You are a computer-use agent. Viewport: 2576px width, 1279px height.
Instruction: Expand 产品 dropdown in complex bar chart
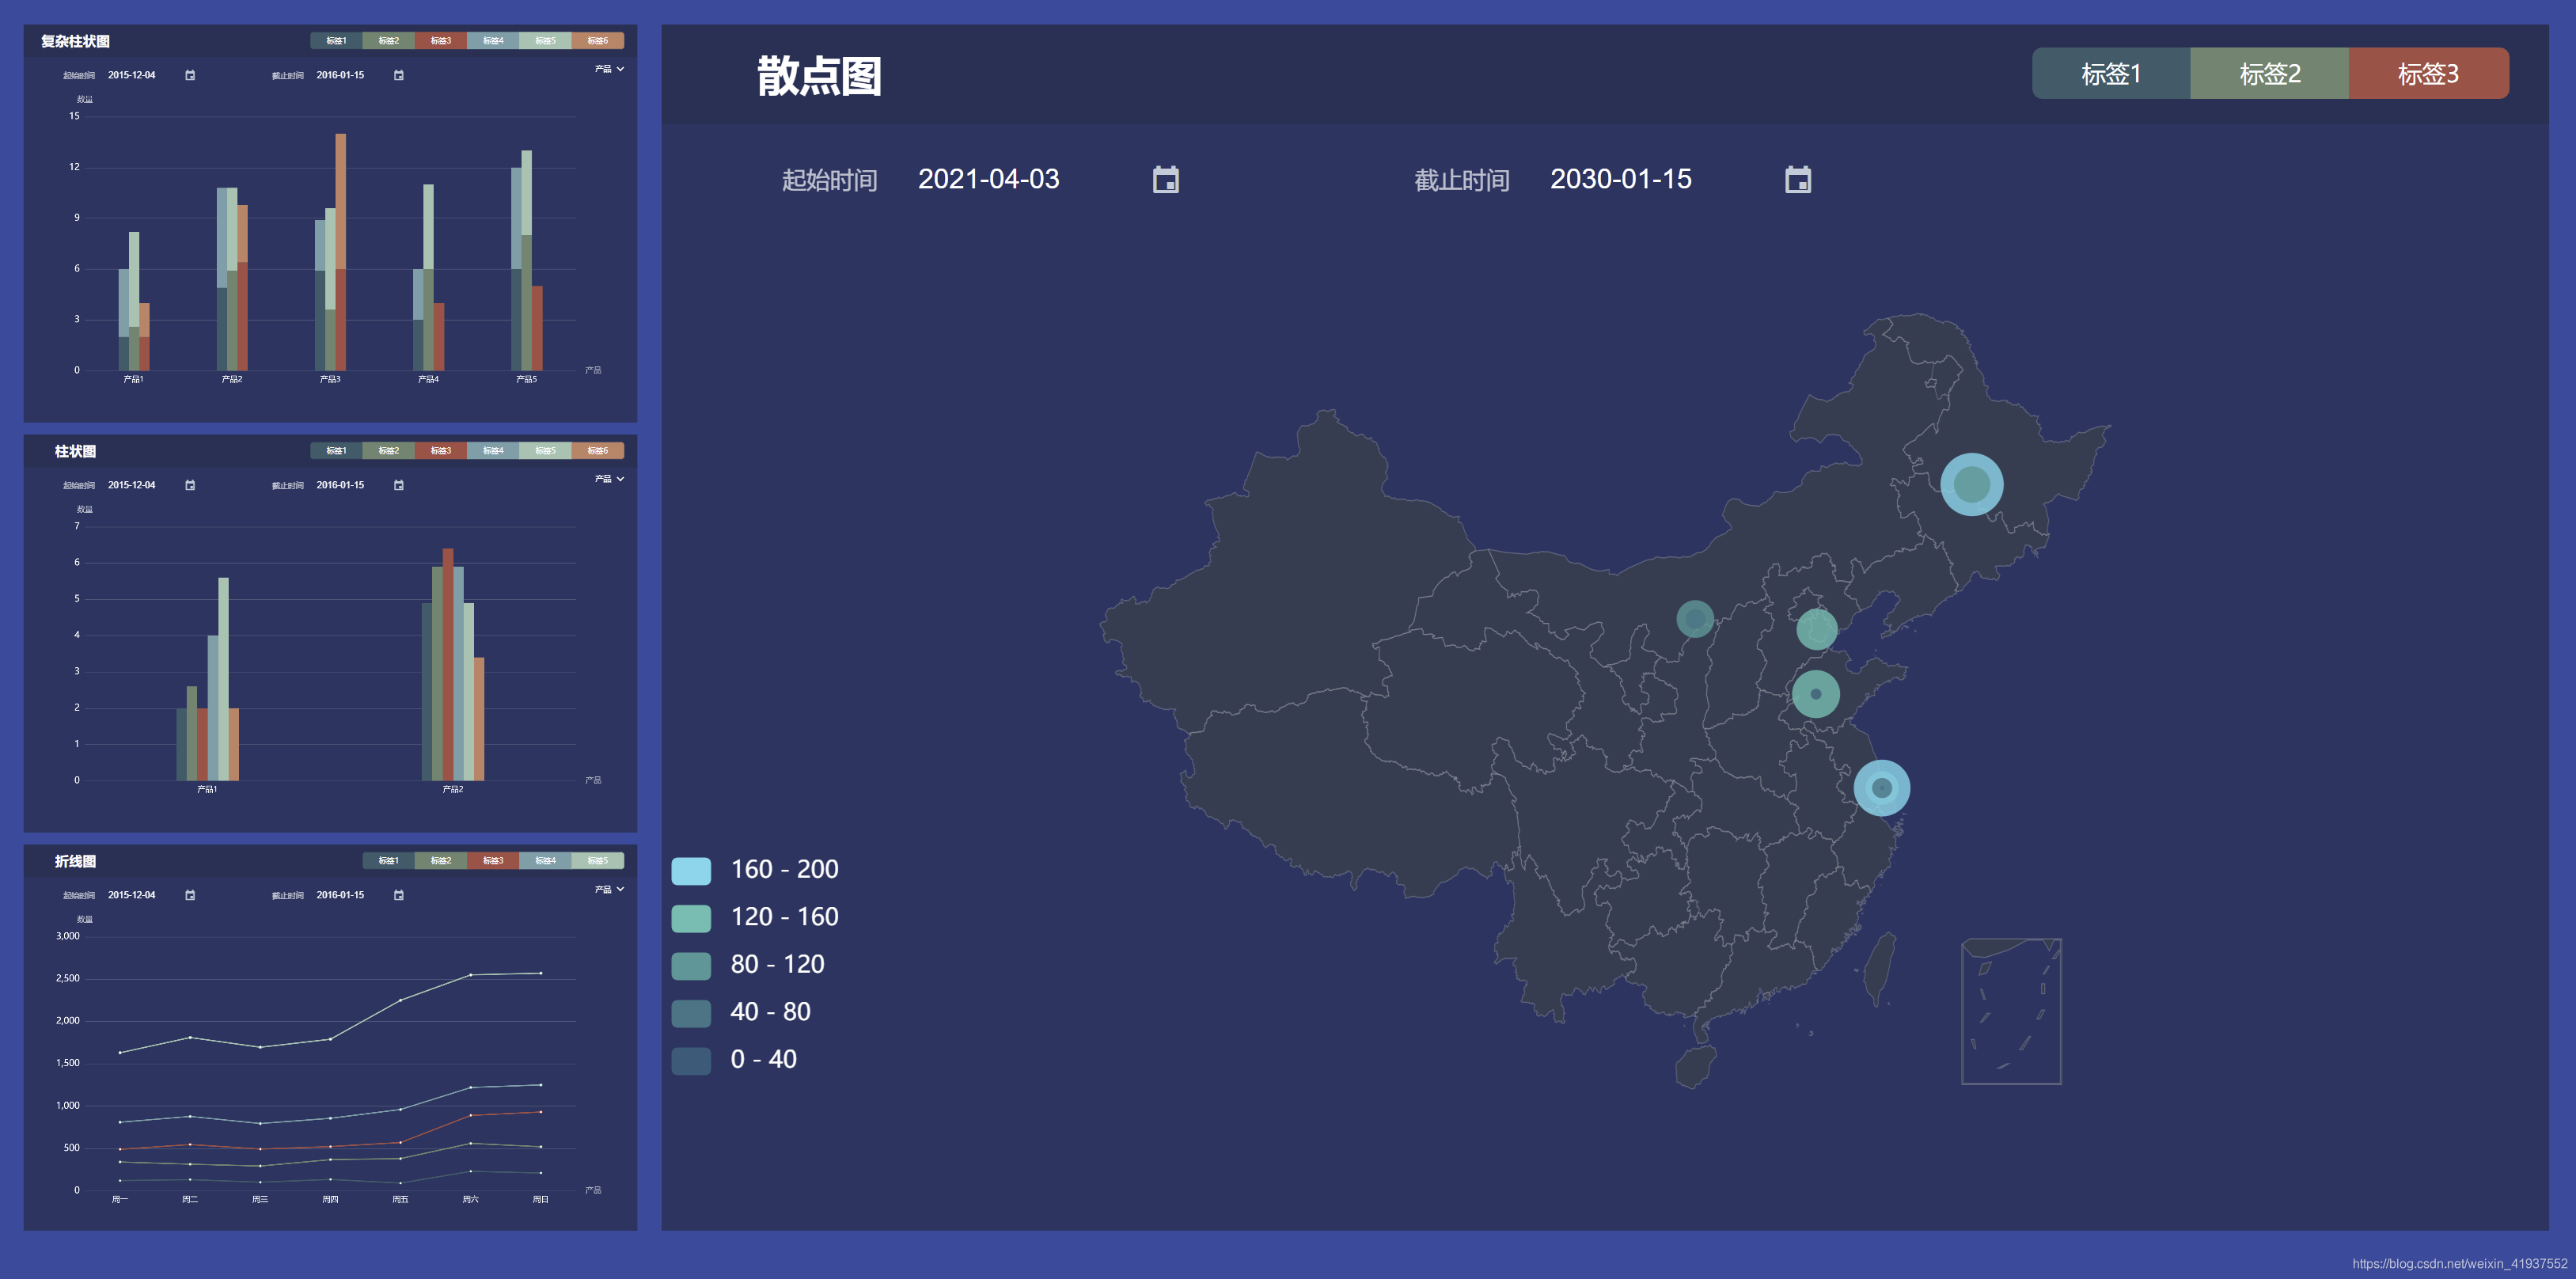pos(609,69)
